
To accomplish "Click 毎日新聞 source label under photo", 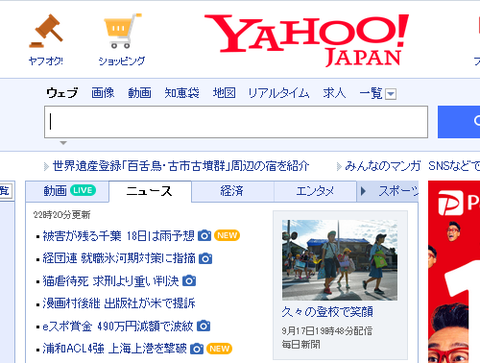I will [x=301, y=344].
